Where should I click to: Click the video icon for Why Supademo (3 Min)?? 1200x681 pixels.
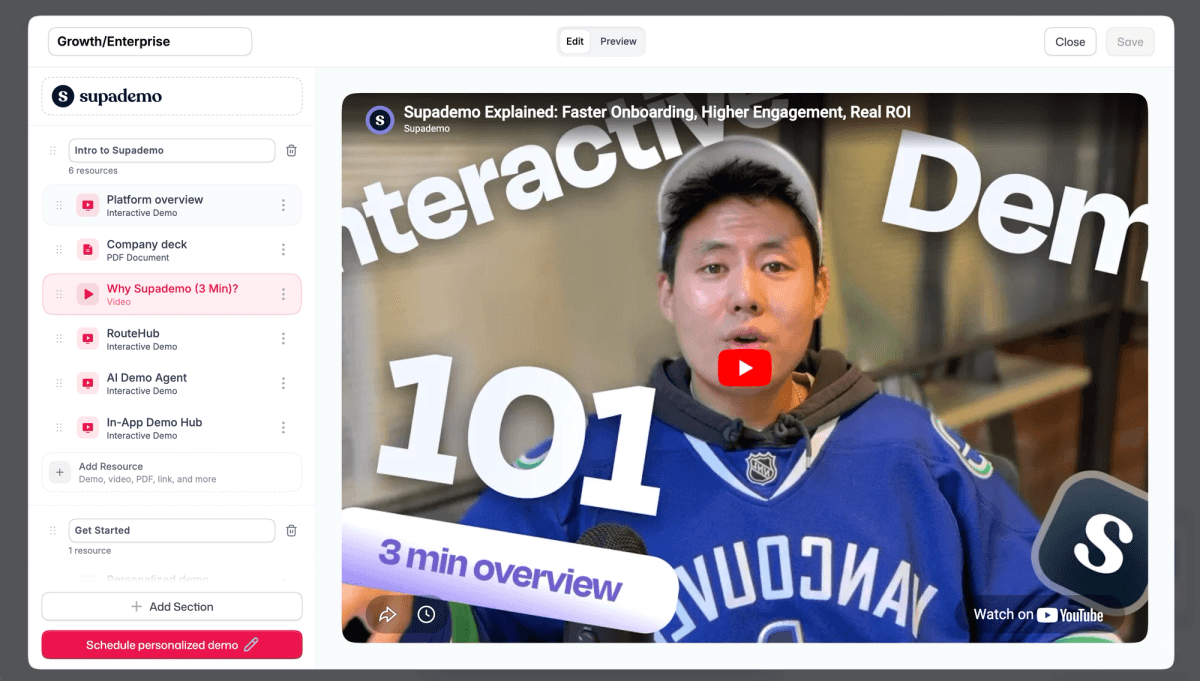88,294
